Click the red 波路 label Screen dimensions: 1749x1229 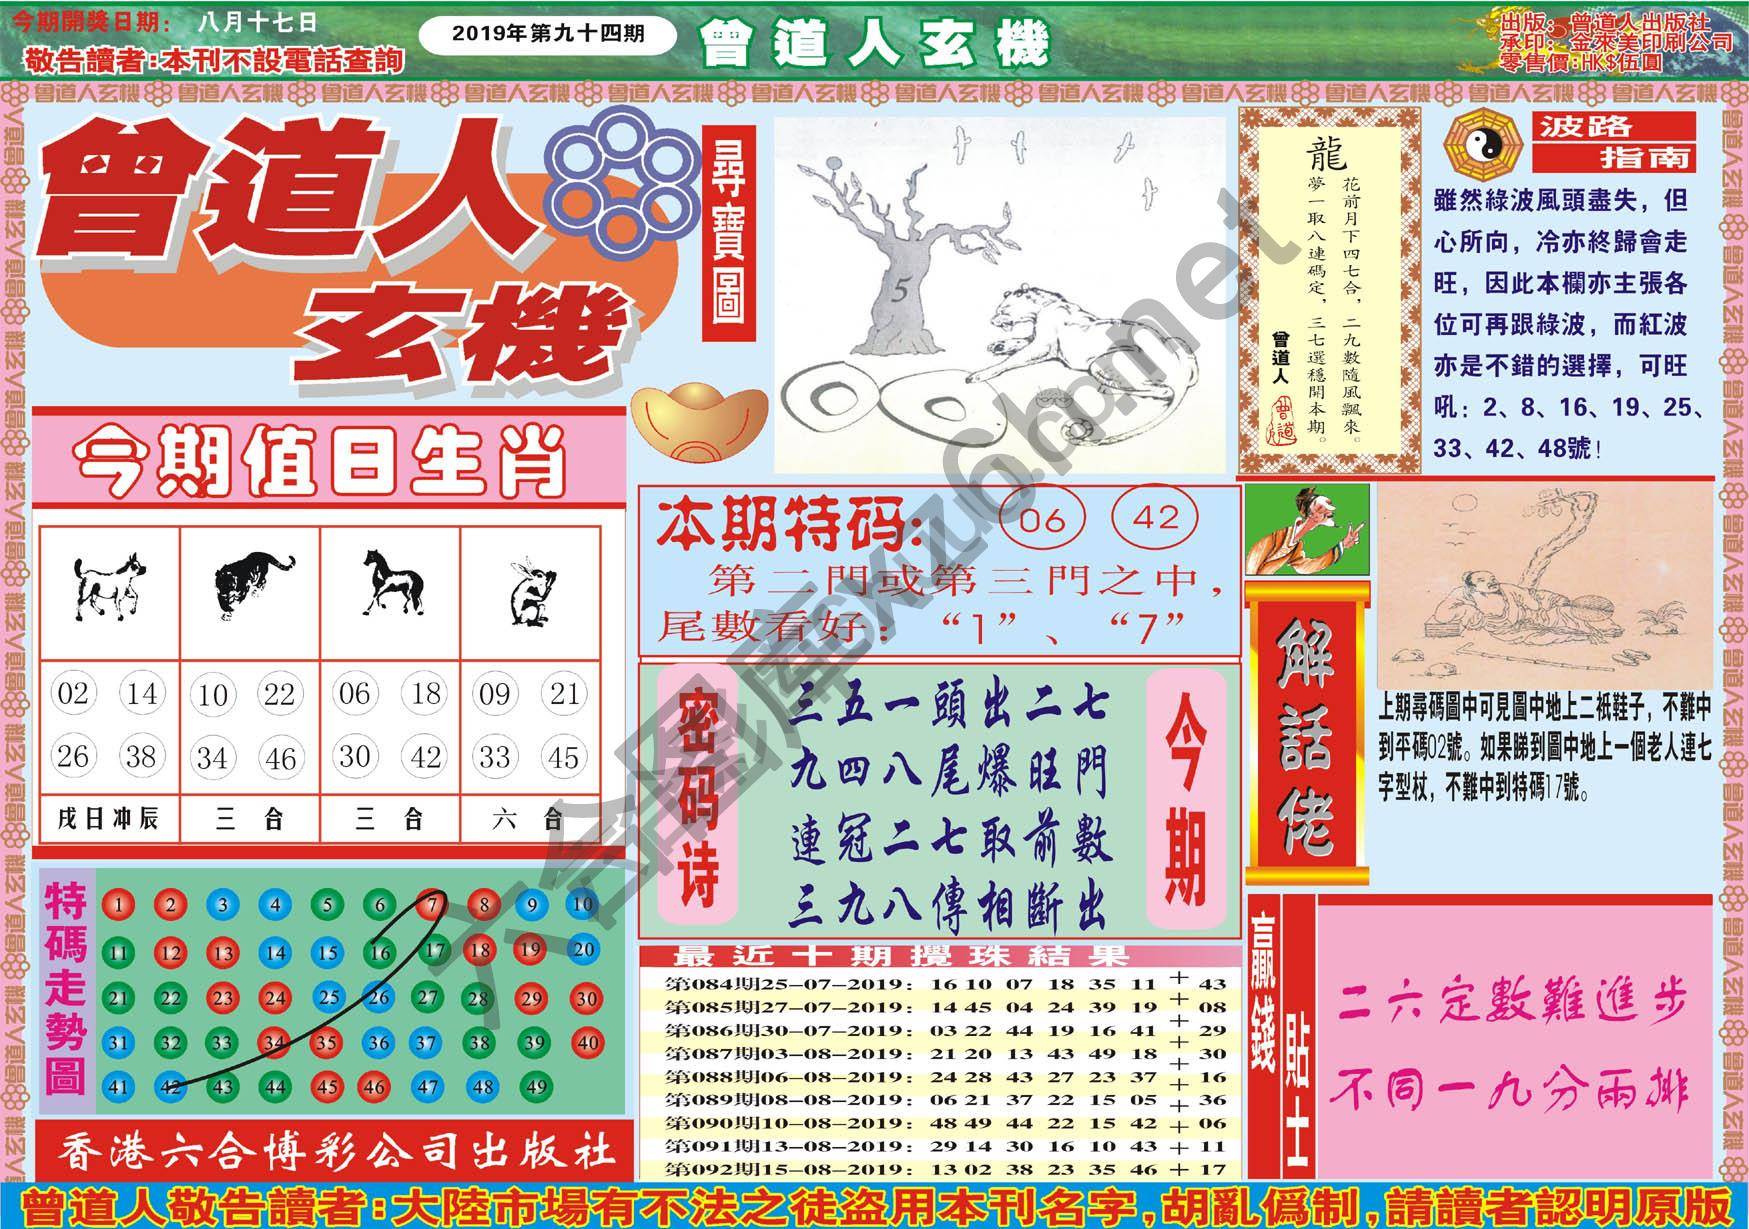point(1613,126)
